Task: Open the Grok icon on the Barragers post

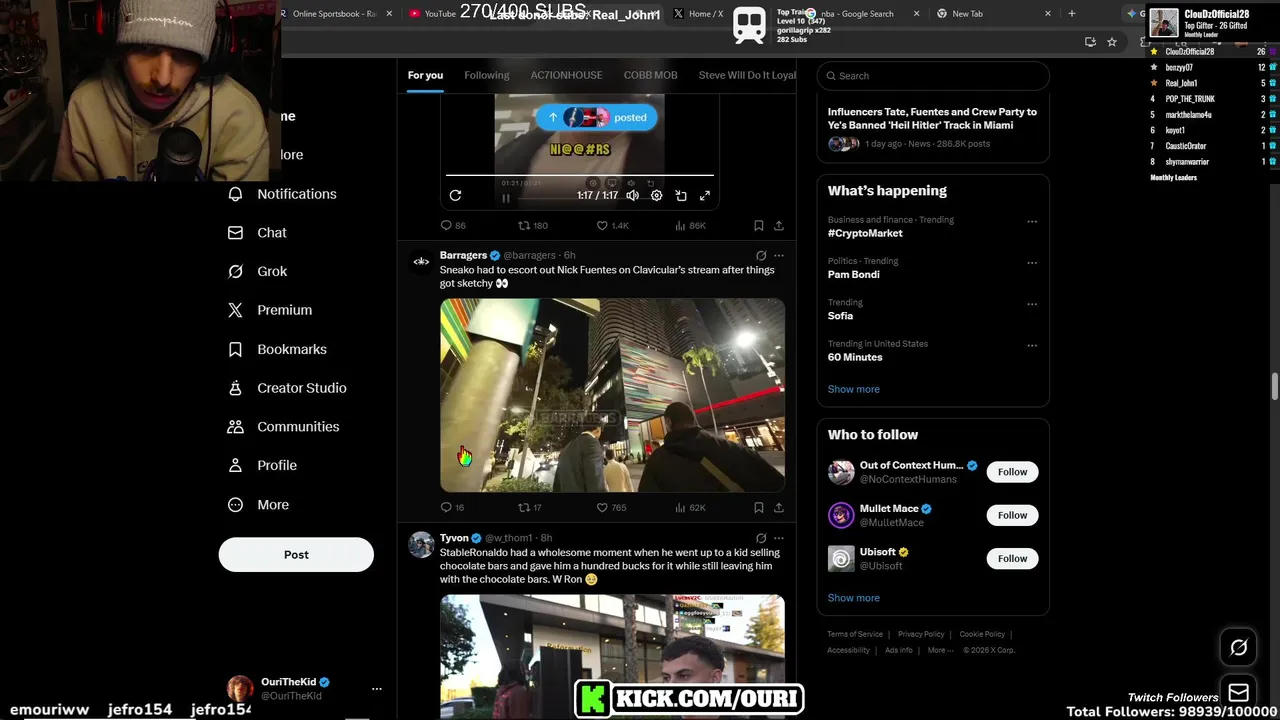Action: click(x=761, y=256)
